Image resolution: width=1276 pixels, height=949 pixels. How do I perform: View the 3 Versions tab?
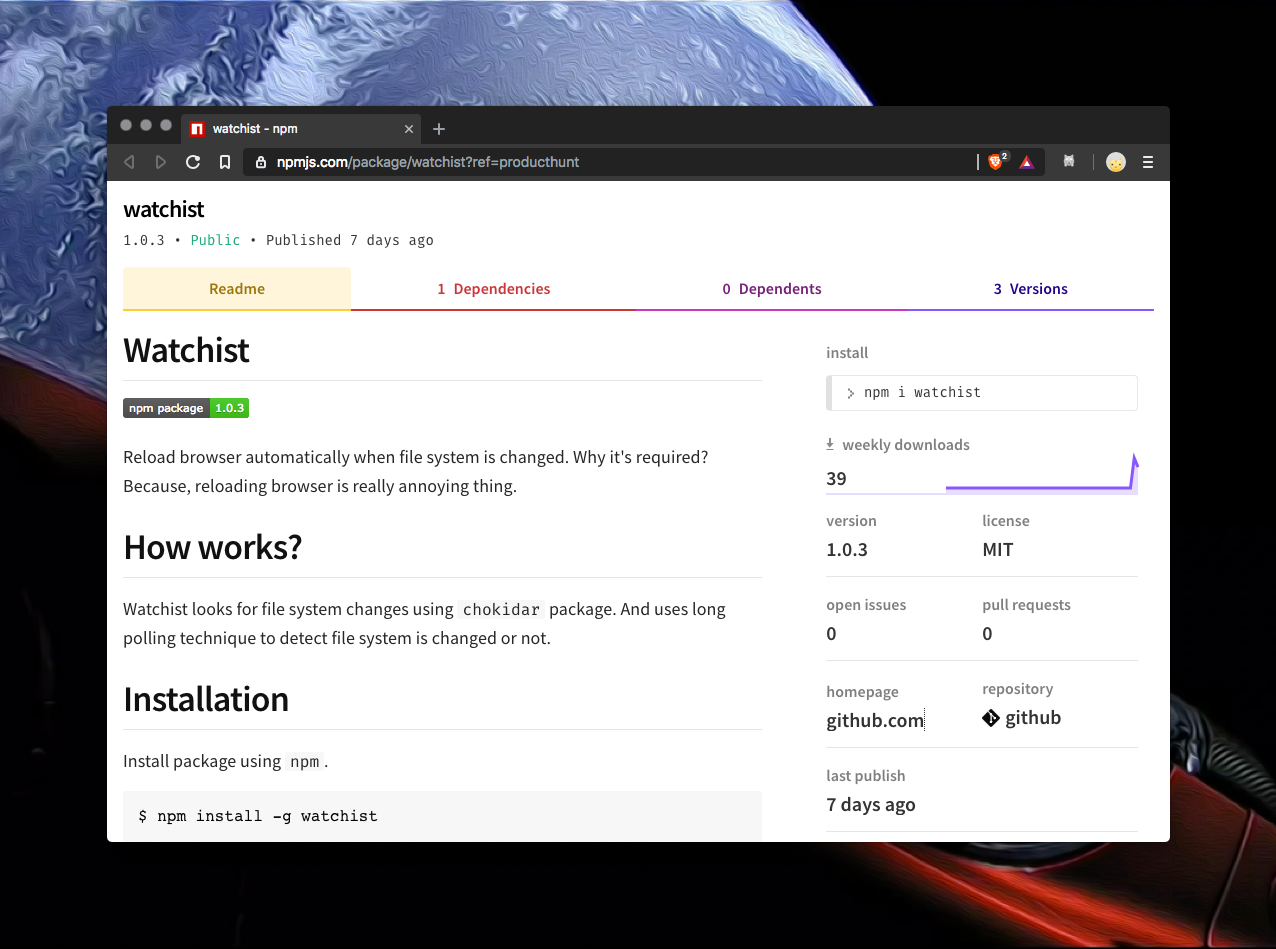1030,289
